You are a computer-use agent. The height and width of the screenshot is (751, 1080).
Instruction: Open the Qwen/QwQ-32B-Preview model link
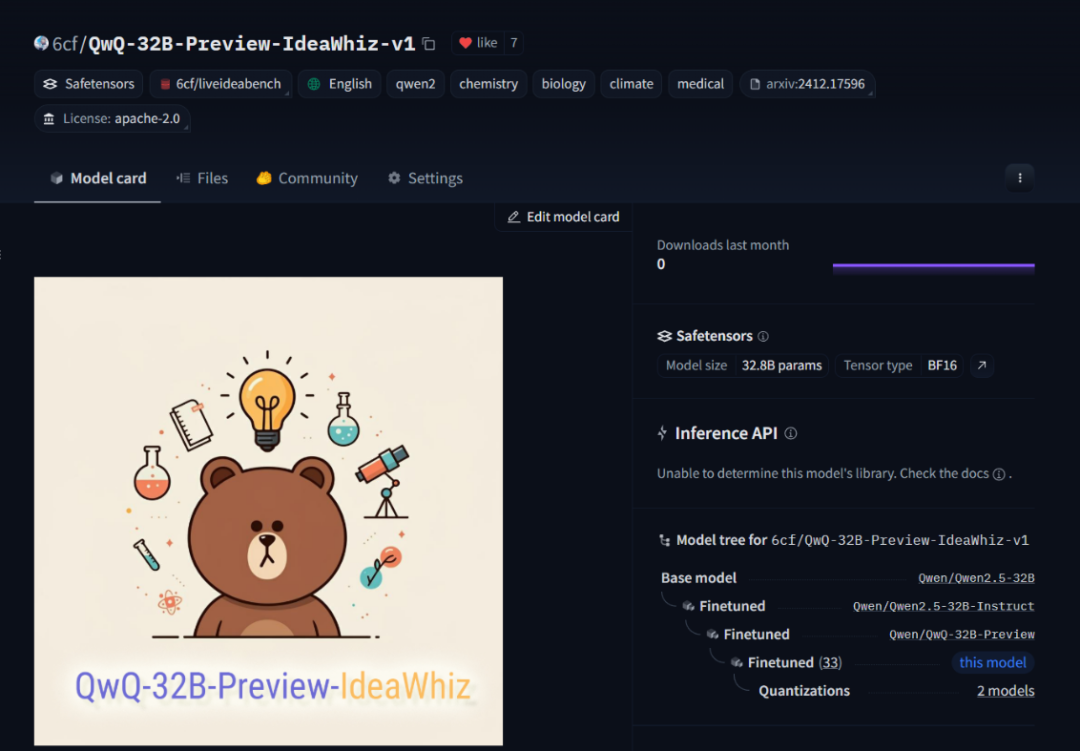(x=961, y=634)
